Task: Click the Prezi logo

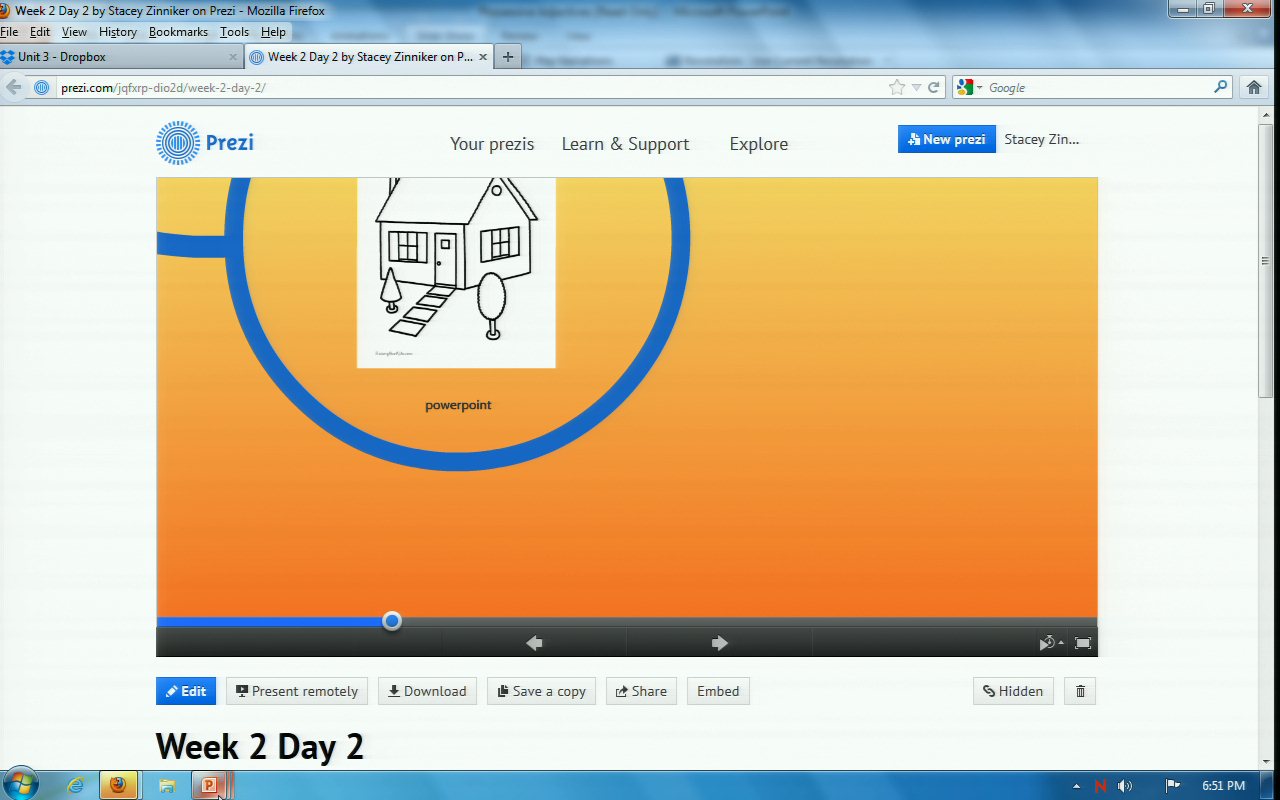Action: coord(205,143)
